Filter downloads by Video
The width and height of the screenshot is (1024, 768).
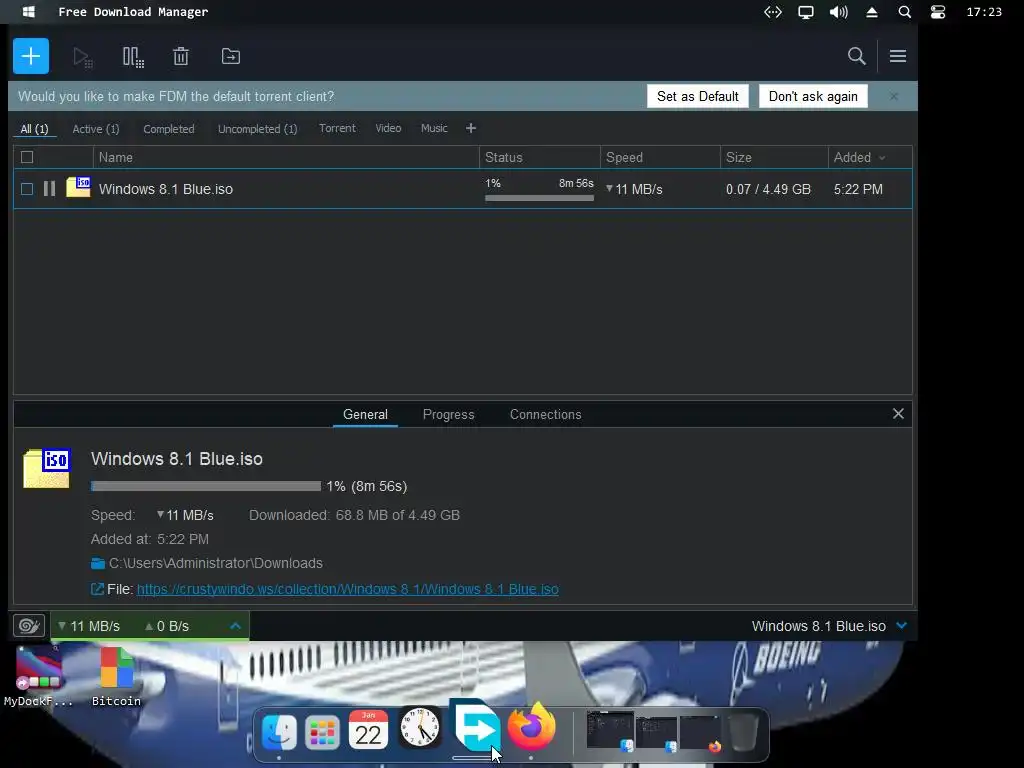(x=388, y=128)
